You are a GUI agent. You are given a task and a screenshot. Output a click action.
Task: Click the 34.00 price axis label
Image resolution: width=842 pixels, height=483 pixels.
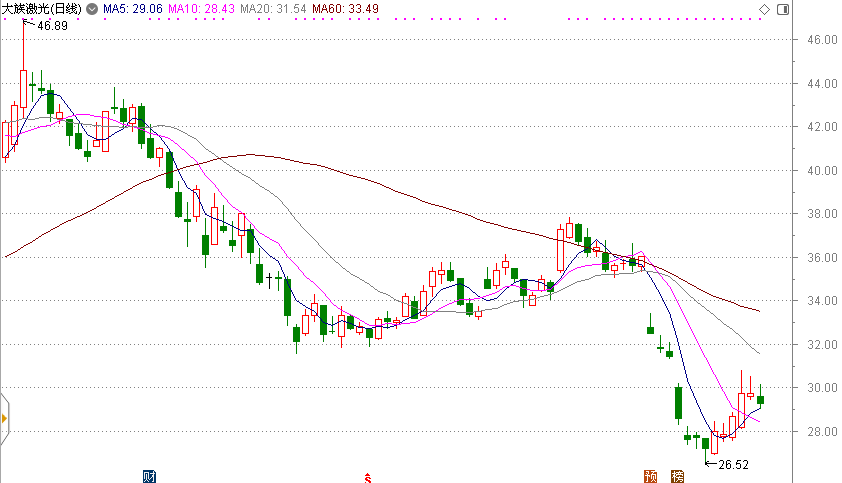point(822,301)
